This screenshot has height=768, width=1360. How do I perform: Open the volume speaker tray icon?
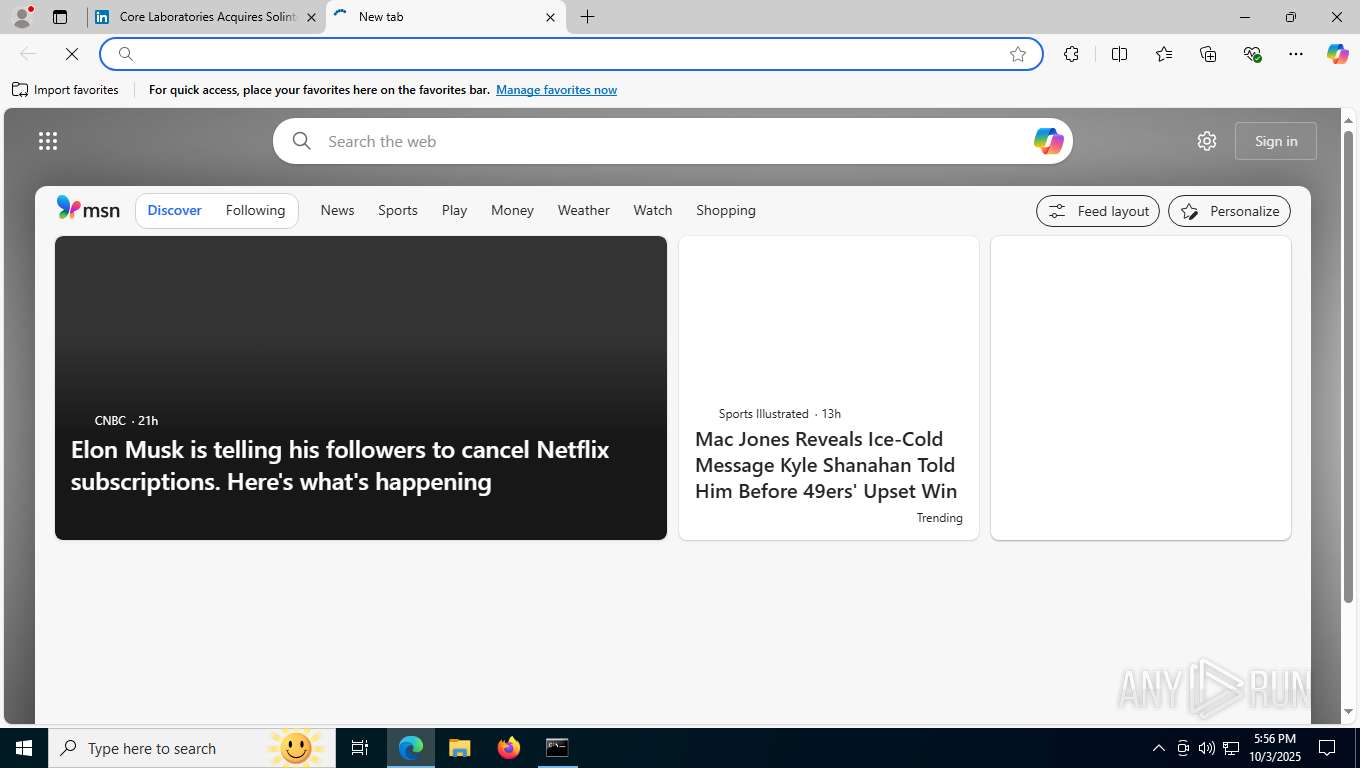pos(1206,748)
